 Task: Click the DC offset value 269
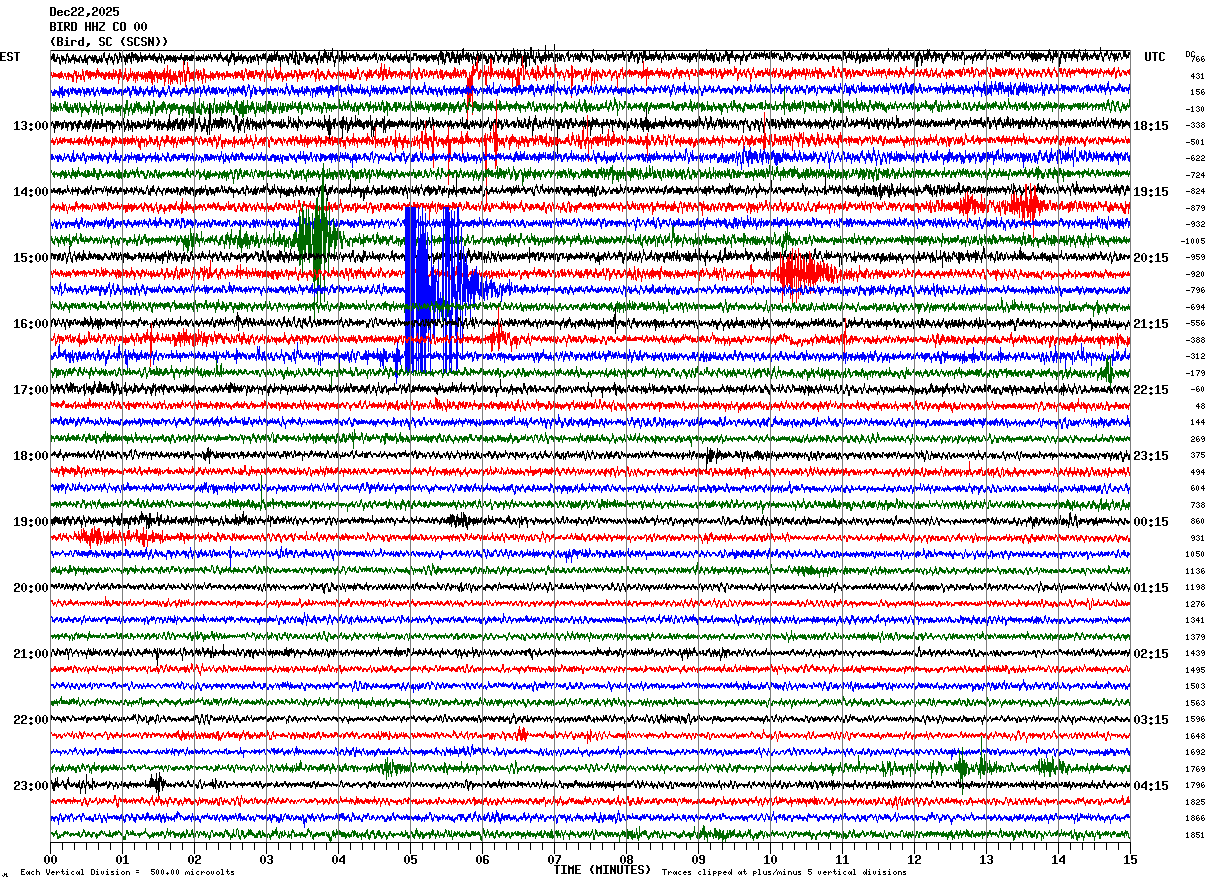tap(1197, 439)
